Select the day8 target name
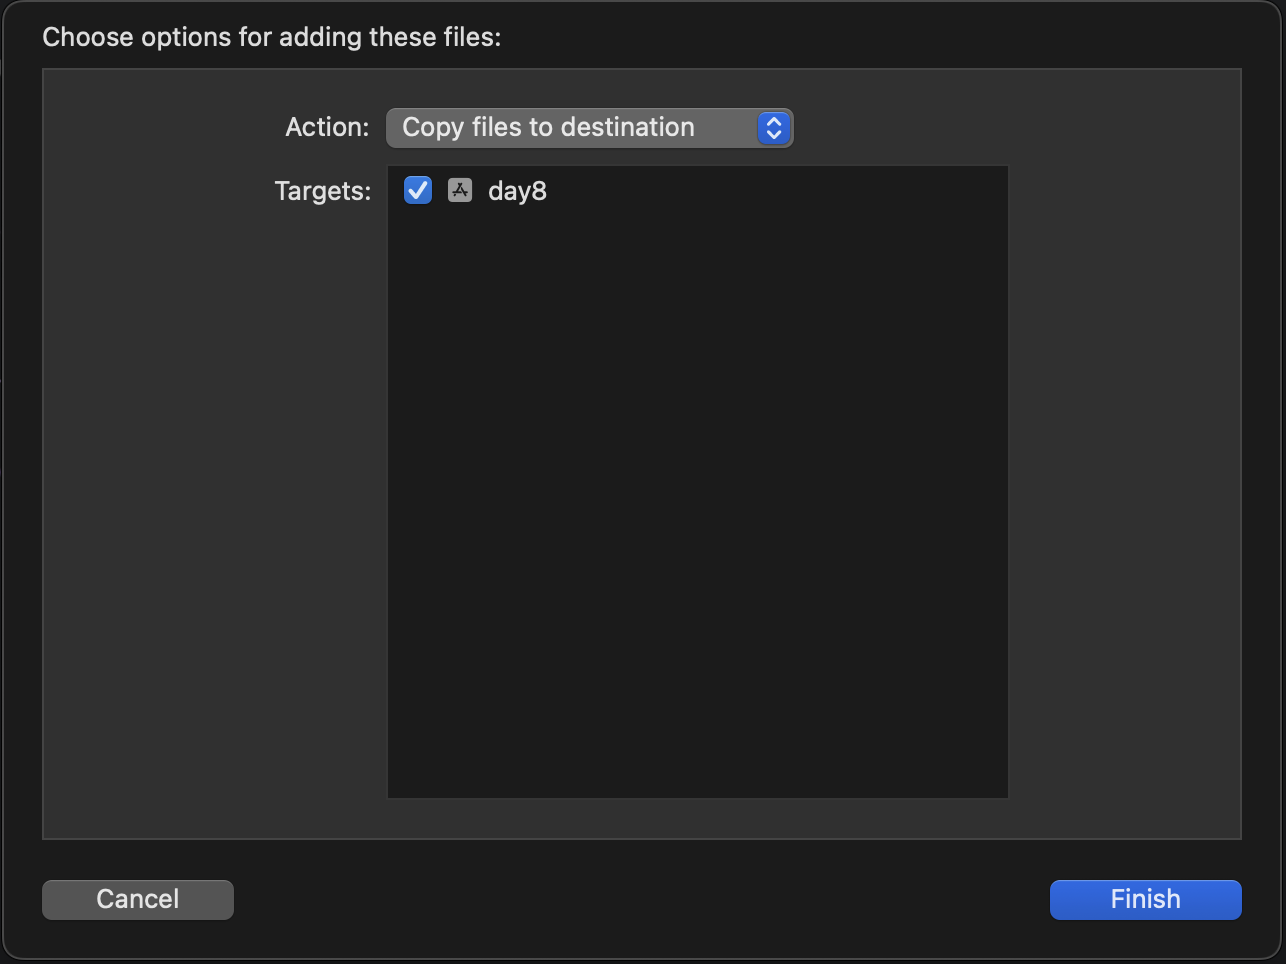This screenshot has height=964, width=1286. [517, 191]
